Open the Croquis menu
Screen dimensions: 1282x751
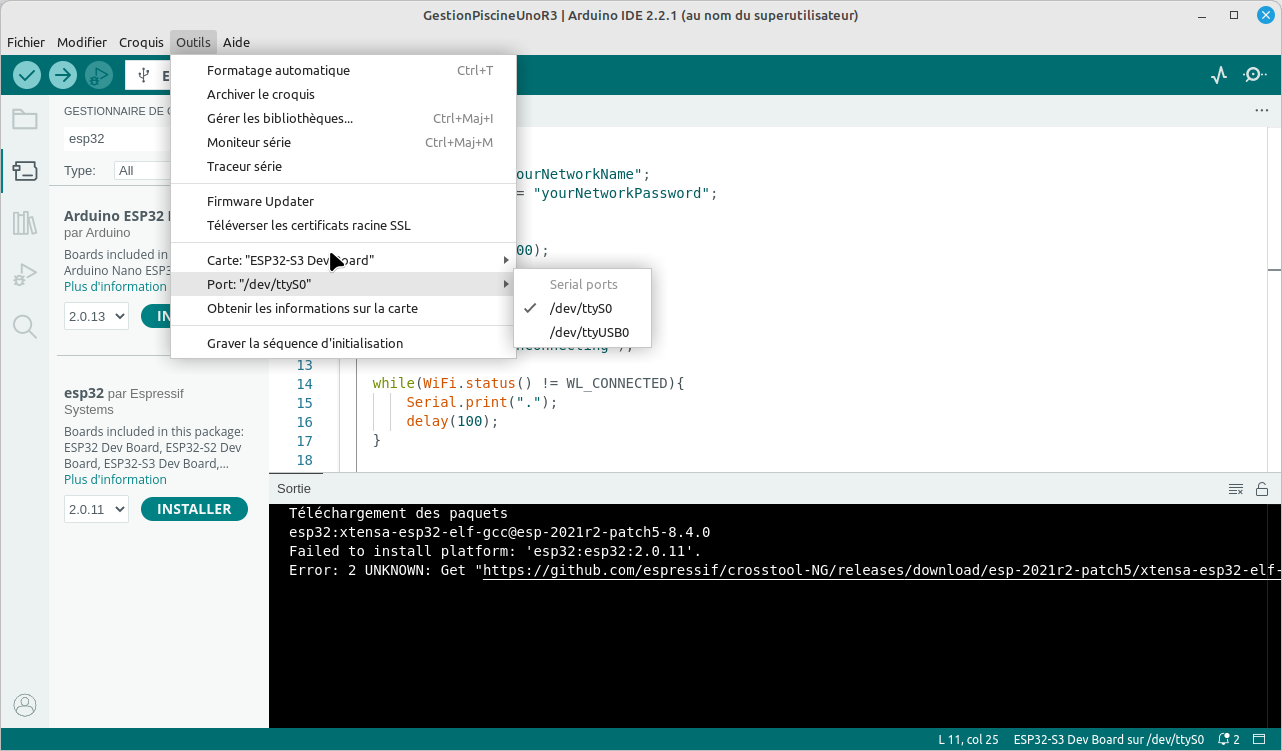pyautogui.click(x=141, y=42)
